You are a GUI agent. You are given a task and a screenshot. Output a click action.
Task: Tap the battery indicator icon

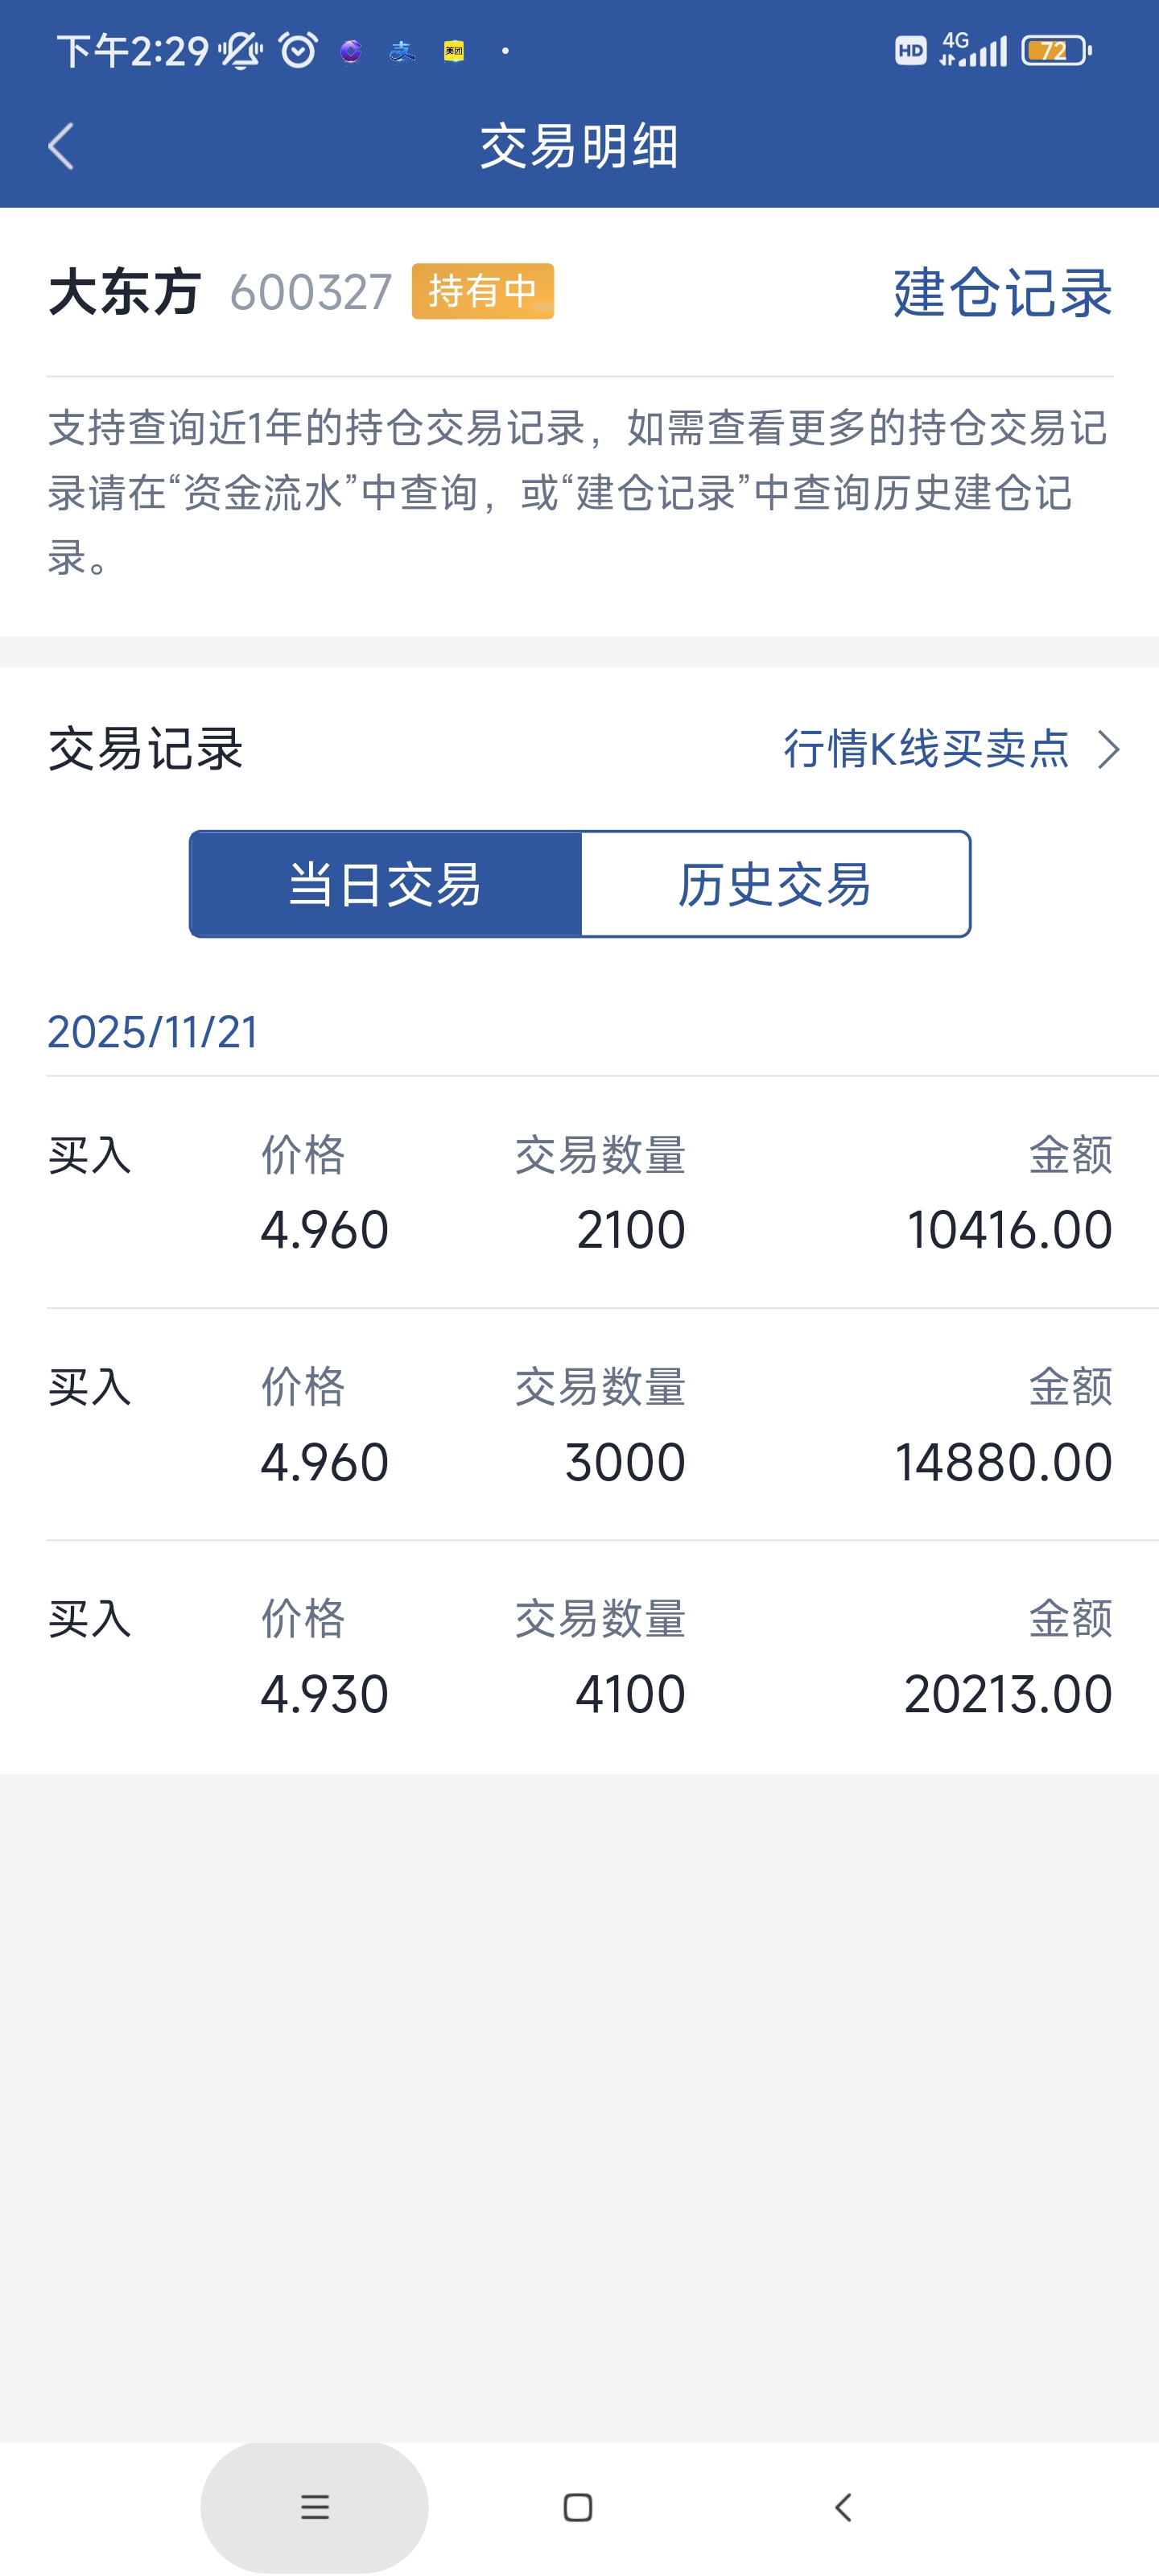(1056, 50)
